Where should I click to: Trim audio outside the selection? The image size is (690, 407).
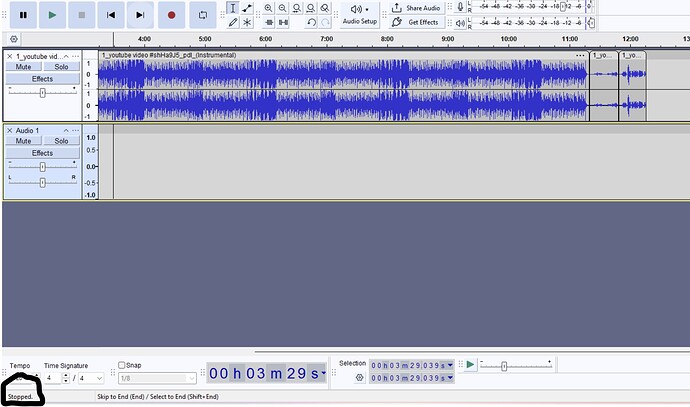click(x=269, y=22)
